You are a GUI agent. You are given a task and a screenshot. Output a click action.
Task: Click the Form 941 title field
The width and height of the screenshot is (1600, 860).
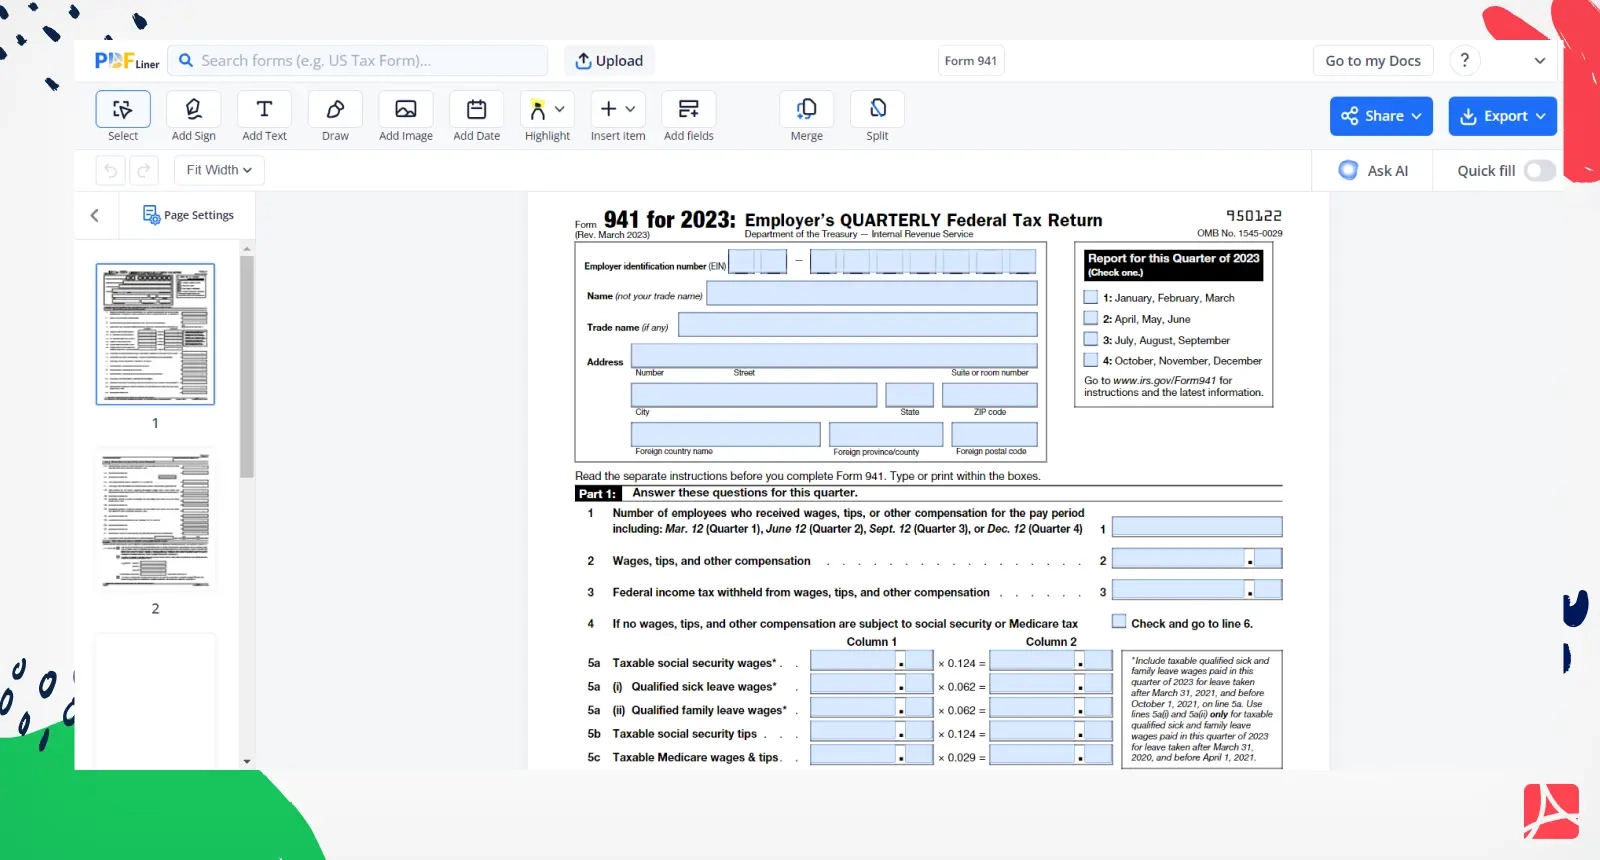point(971,60)
